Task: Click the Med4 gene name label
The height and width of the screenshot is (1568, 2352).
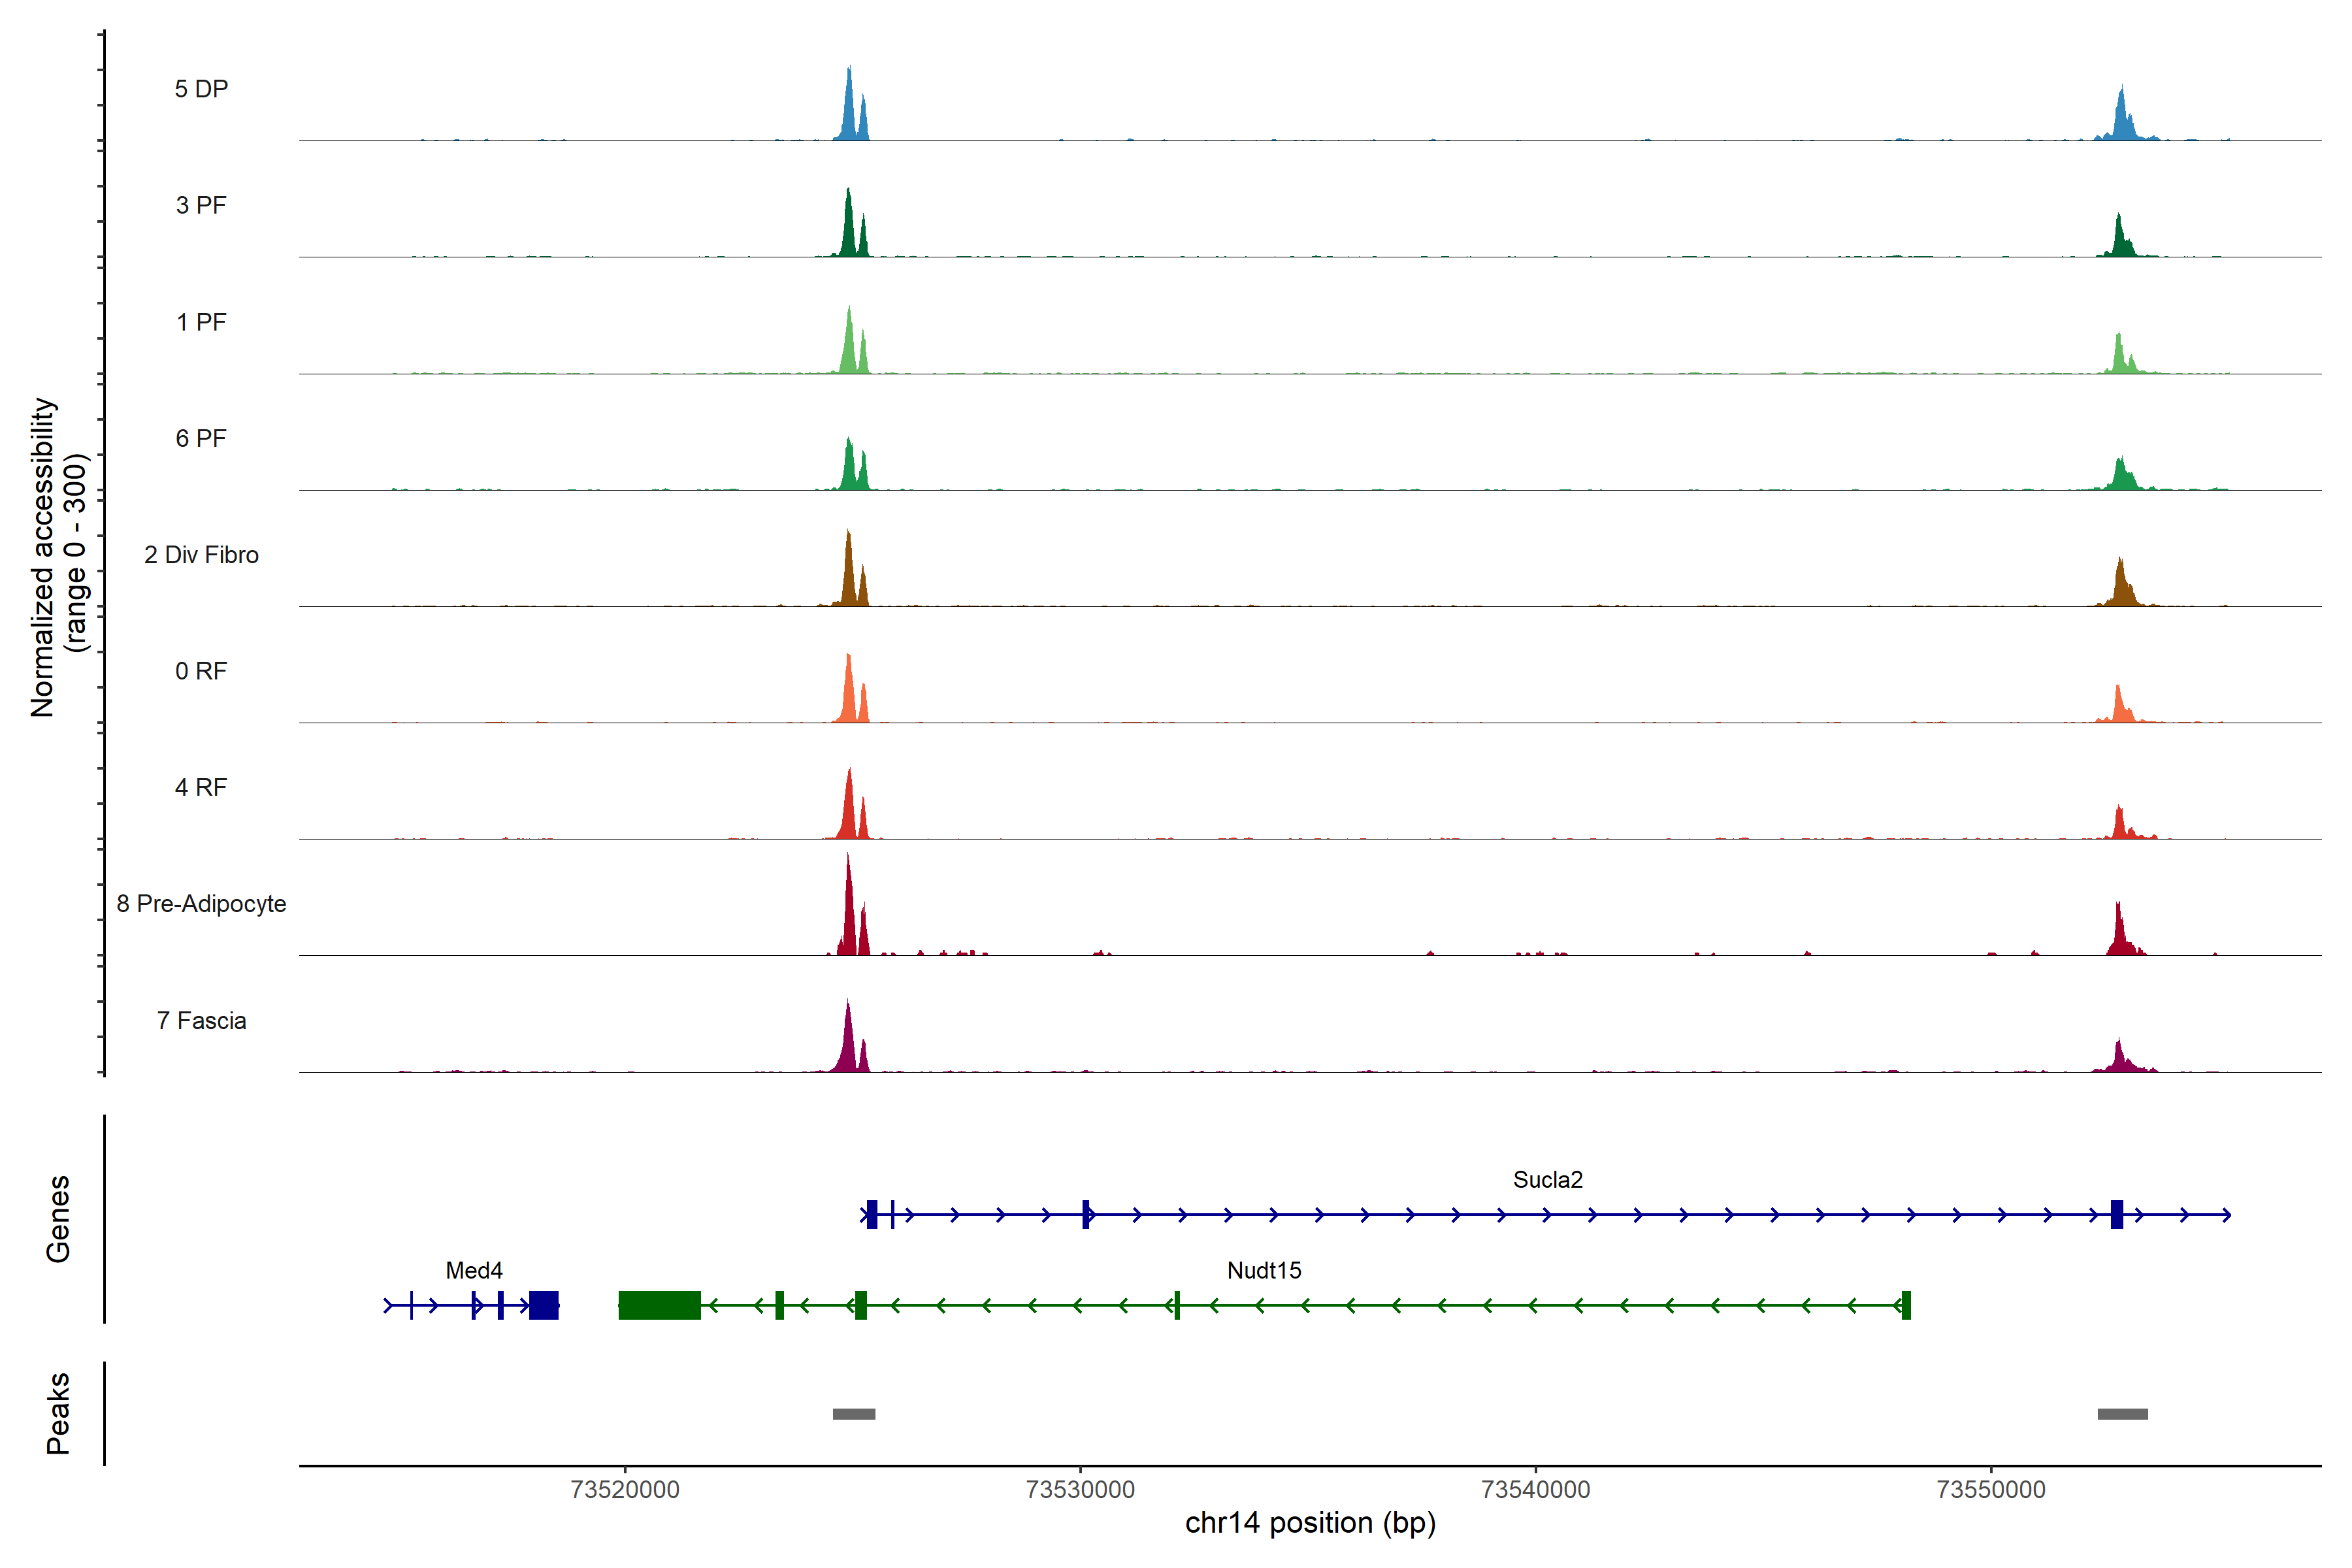Action: [474, 1271]
